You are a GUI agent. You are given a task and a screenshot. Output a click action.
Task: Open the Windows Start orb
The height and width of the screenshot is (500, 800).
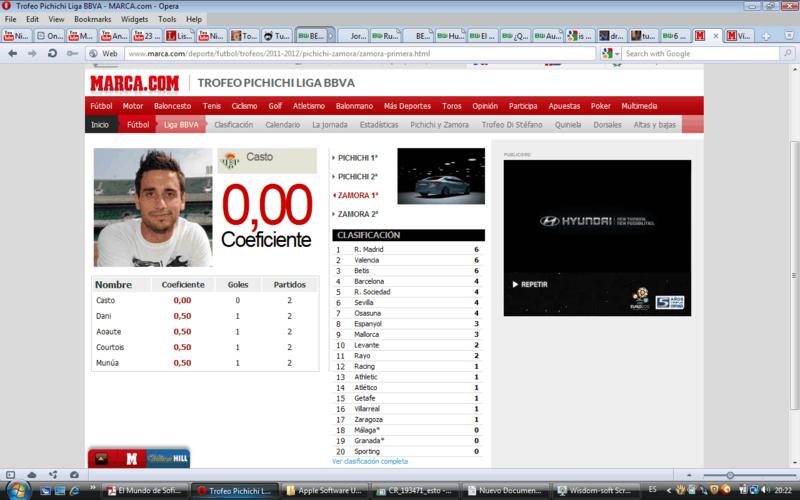click(17, 490)
